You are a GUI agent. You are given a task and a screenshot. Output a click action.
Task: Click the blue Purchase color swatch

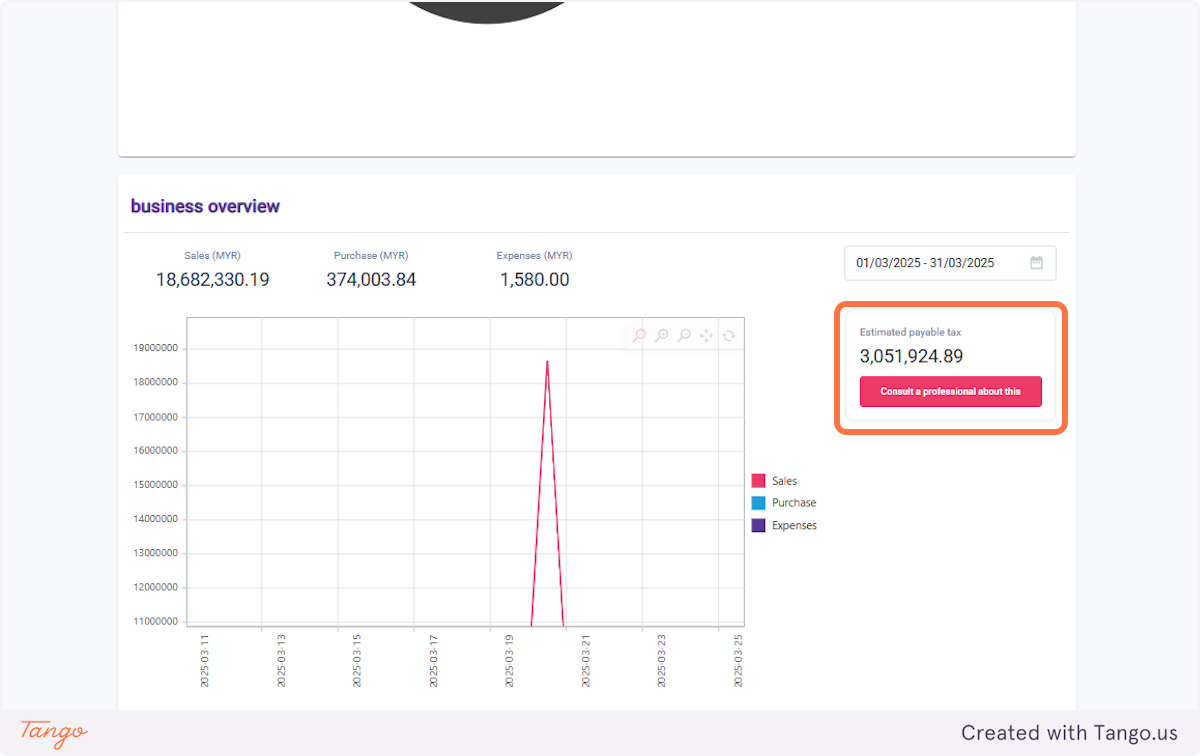click(x=758, y=503)
